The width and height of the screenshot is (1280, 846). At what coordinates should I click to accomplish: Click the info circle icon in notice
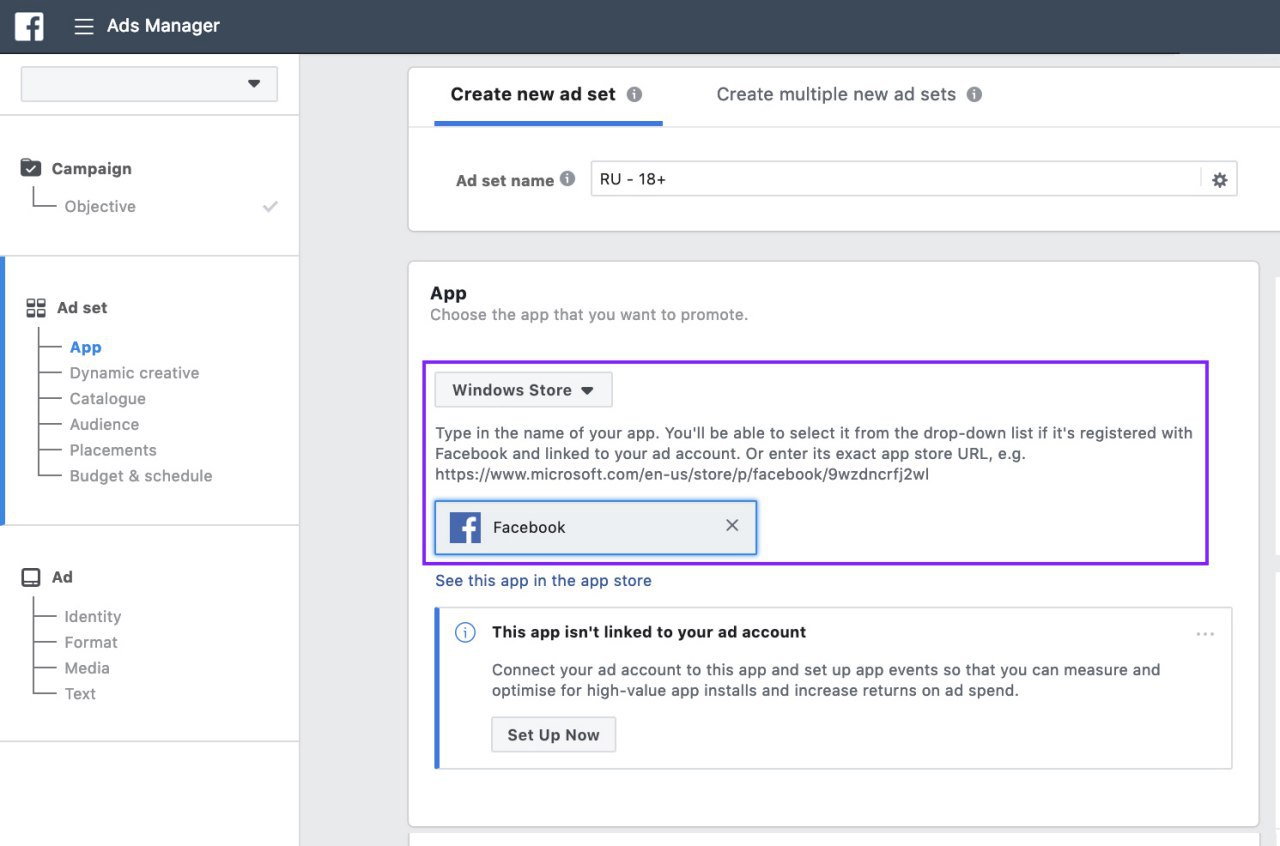pyautogui.click(x=465, y=633)
